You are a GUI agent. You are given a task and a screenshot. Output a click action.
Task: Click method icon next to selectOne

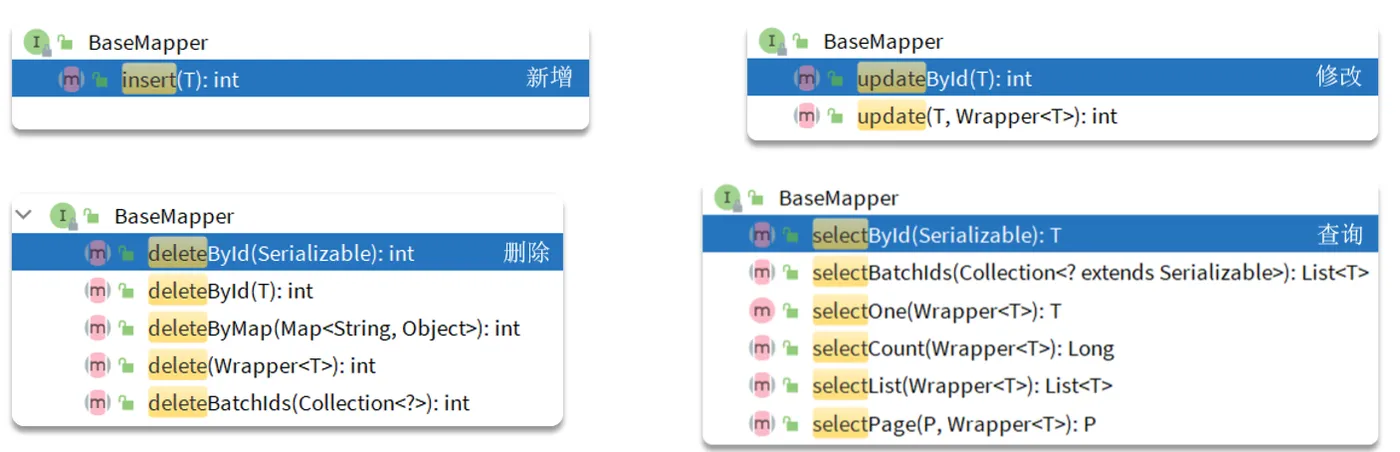pyautogui.click(x=761, y=311)
